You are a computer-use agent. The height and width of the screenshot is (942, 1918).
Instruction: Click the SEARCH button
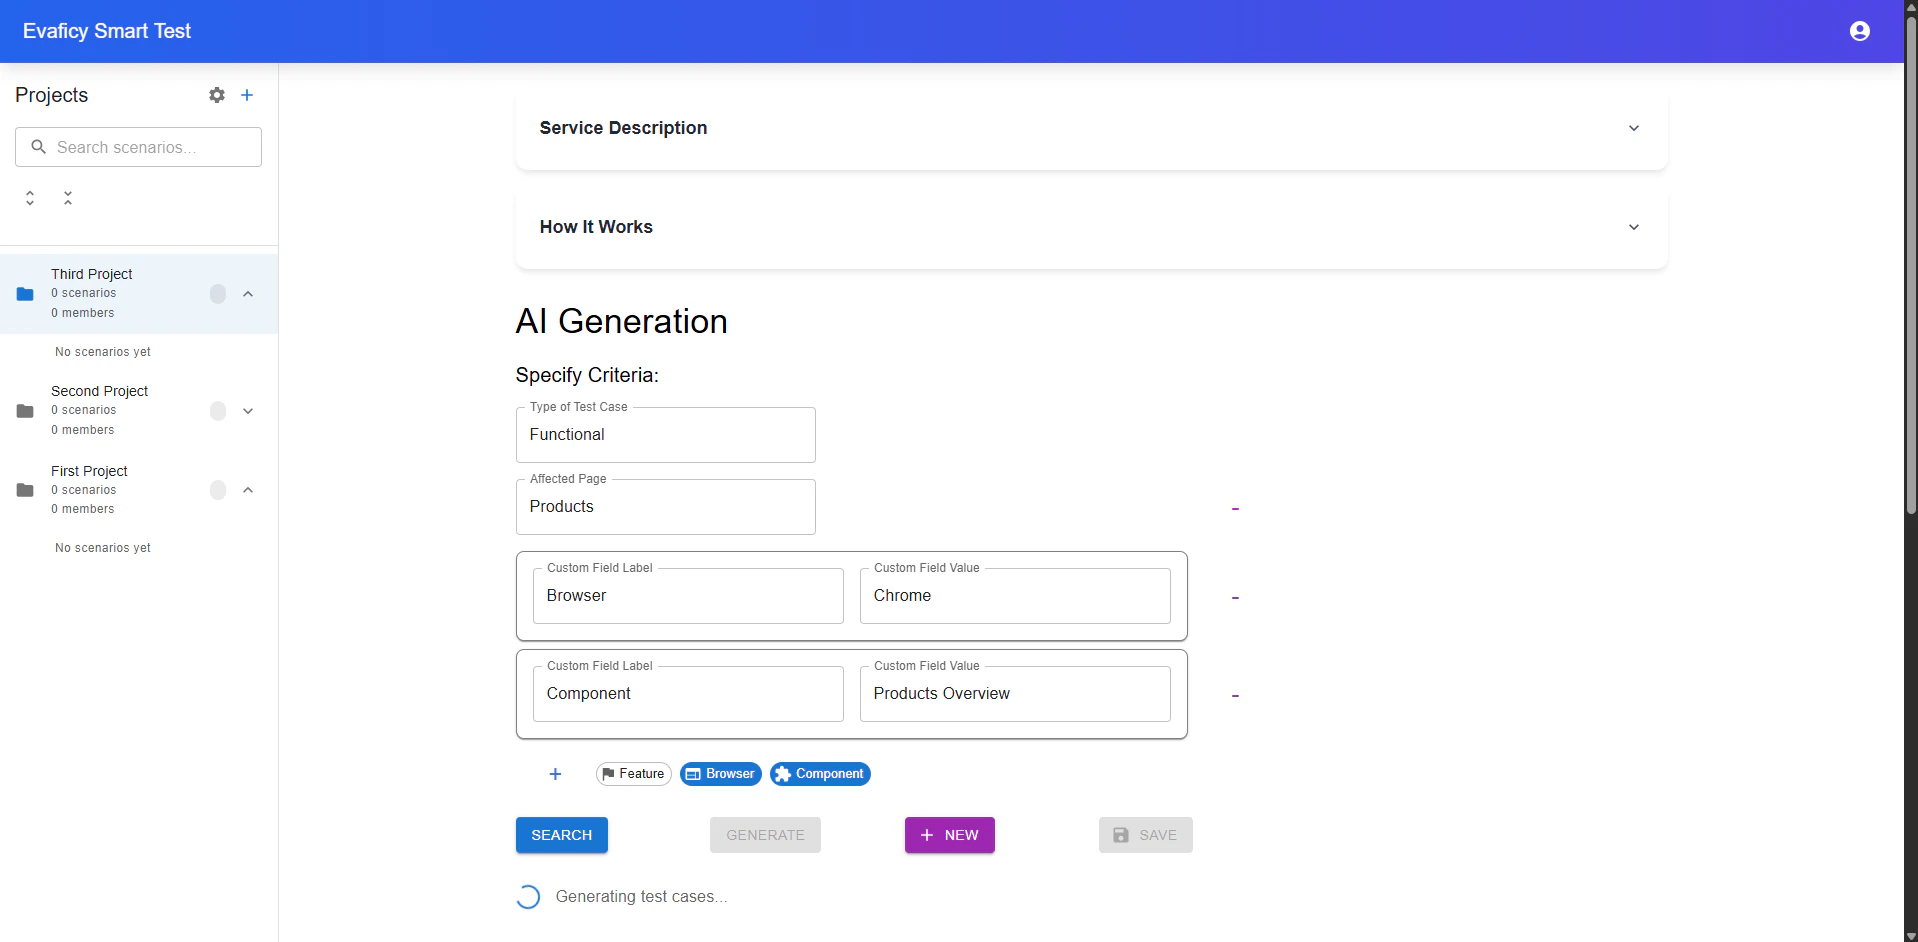pyautogui.click(x=562, y=835)
